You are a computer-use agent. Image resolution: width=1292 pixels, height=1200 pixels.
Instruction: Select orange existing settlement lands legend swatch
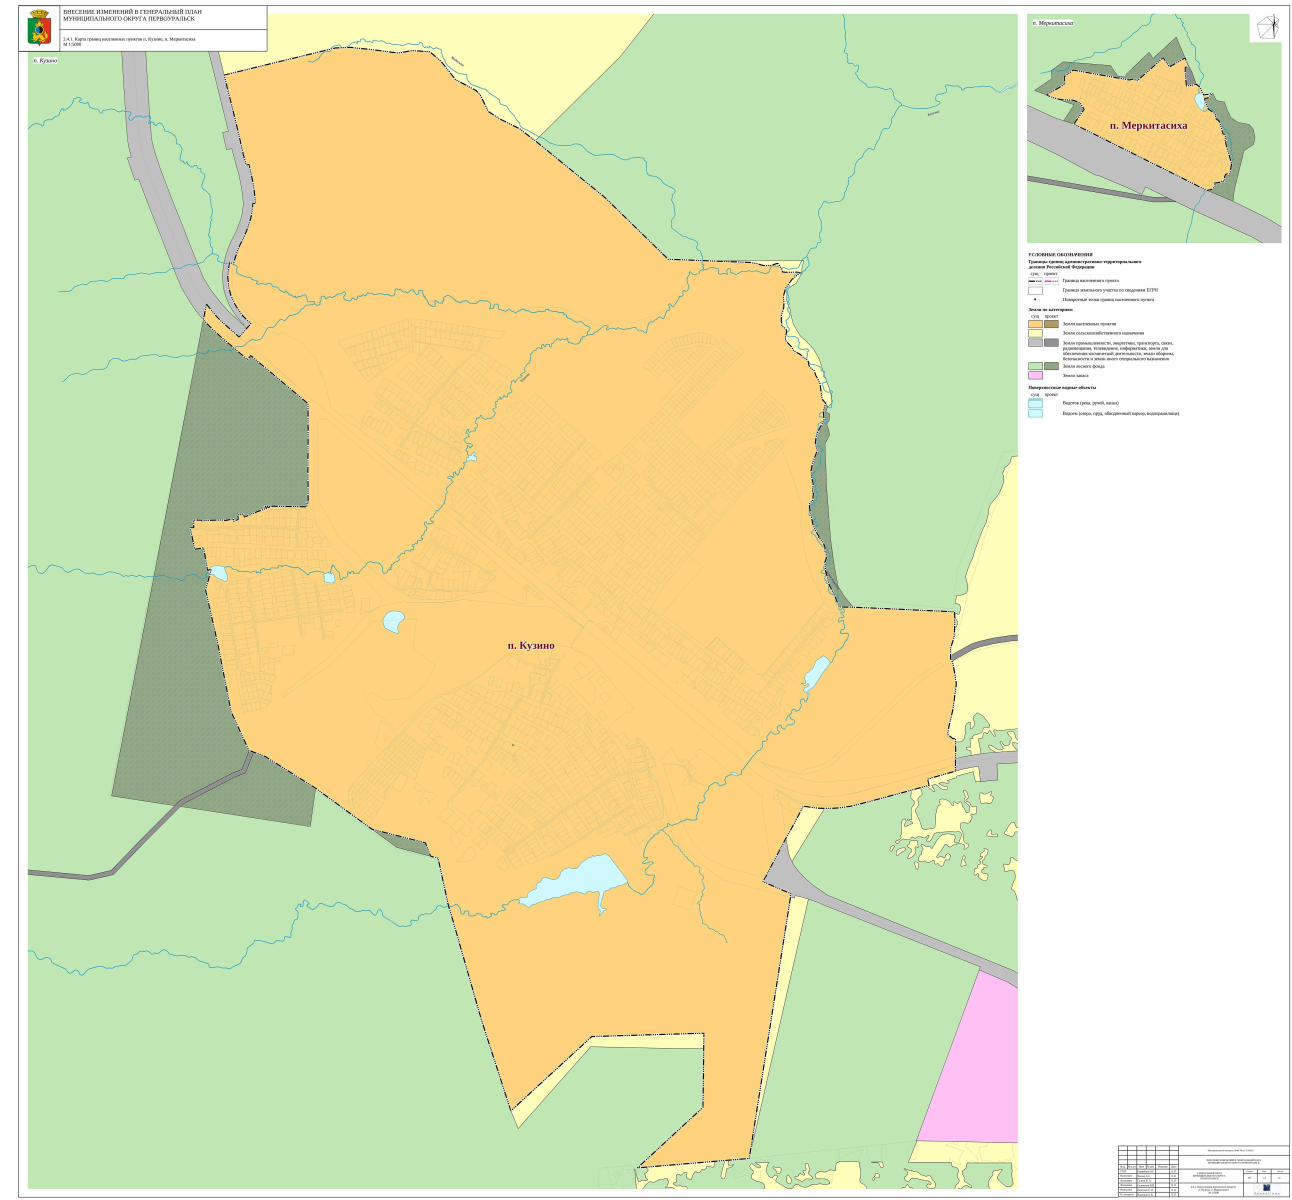point(1035,324)
